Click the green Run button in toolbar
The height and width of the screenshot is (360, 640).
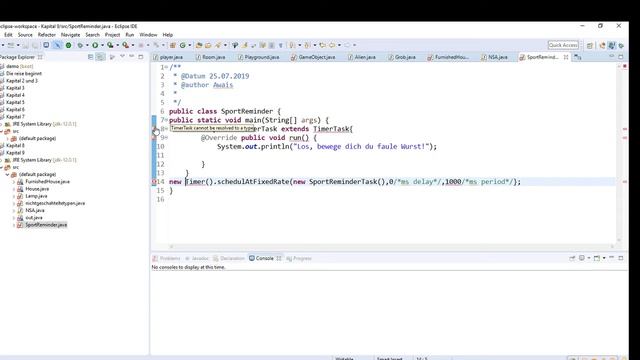pos(95,45)
